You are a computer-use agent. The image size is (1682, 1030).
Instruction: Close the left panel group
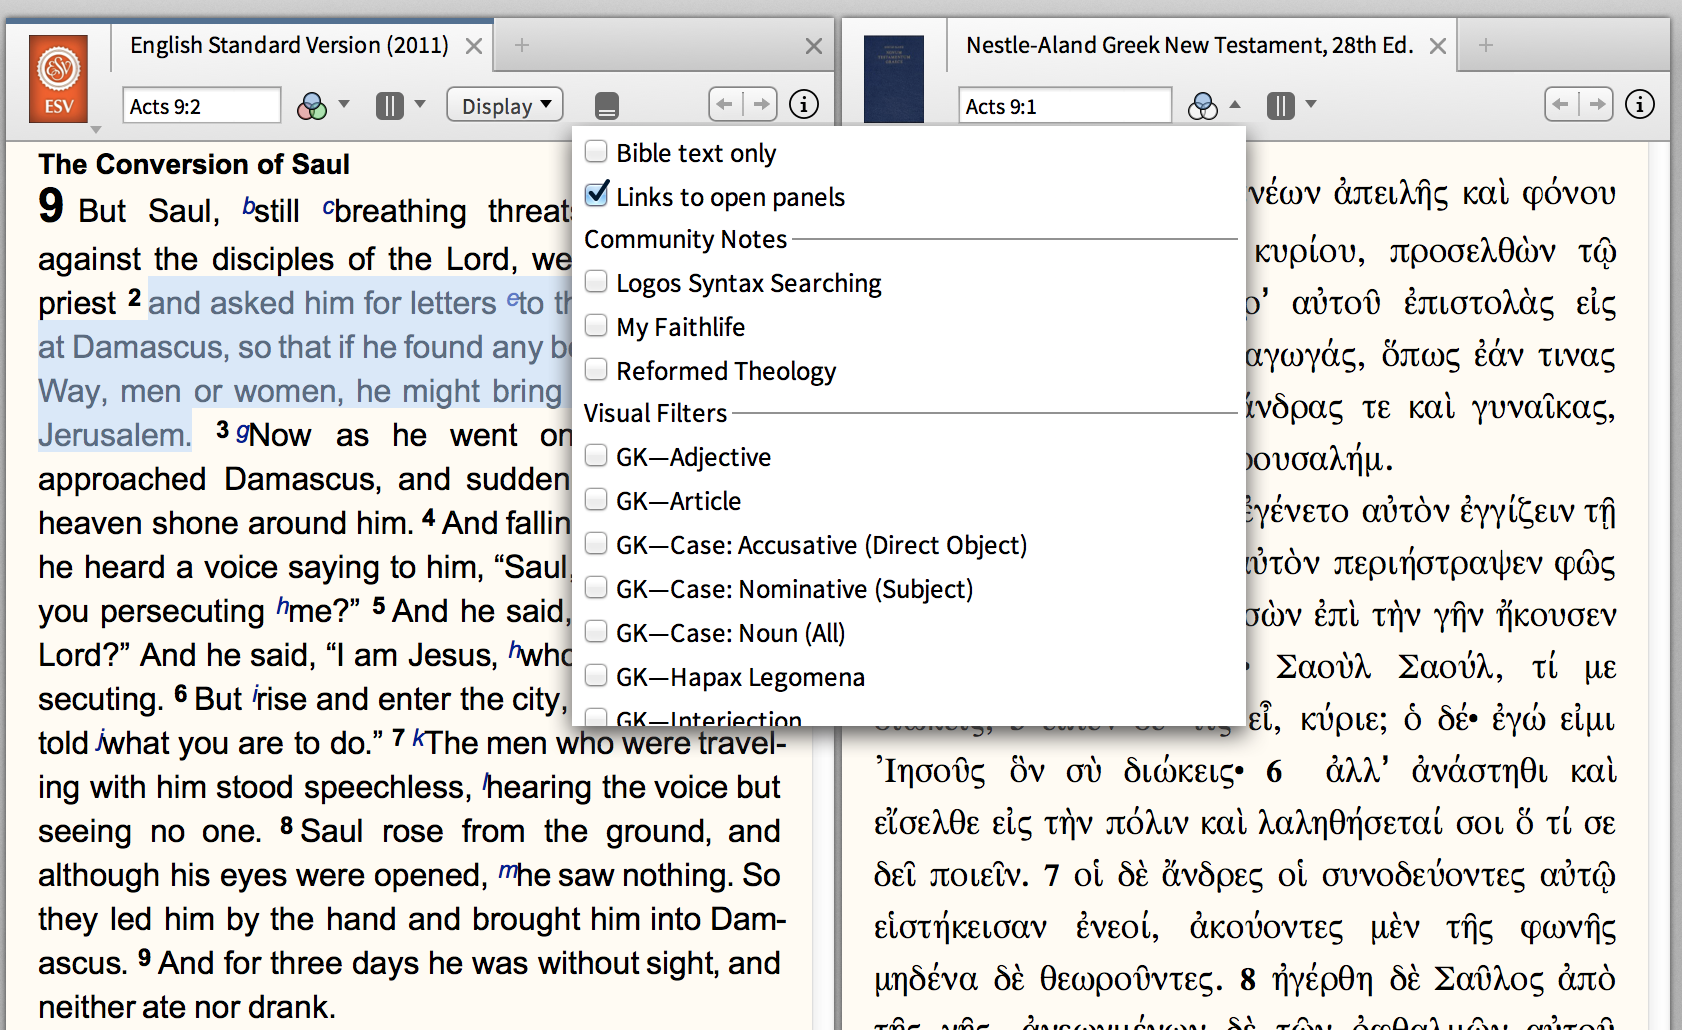[x=814, y=46]
